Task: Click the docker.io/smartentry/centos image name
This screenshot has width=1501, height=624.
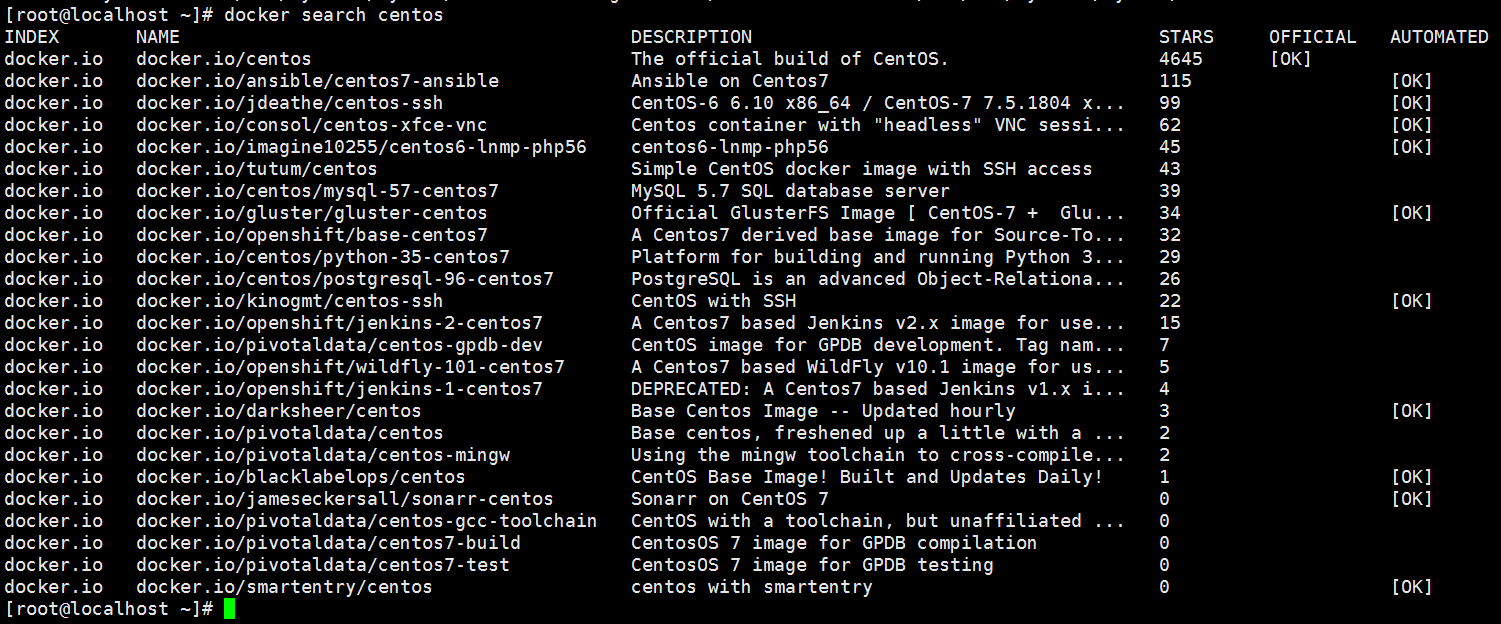Action: pyautogui.click(x=284, y=587)
